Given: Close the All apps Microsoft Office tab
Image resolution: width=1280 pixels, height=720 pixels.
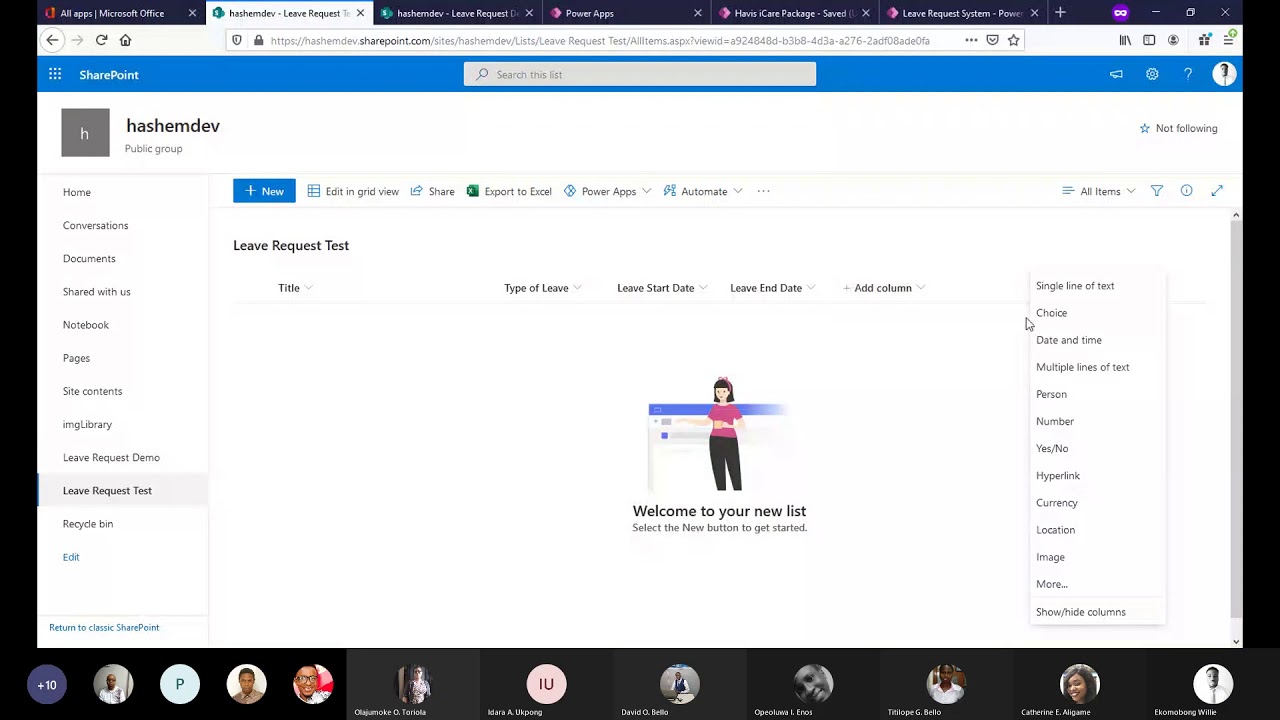Looking at the screenshot, I should pyautogui.click(x=192, y=13).
